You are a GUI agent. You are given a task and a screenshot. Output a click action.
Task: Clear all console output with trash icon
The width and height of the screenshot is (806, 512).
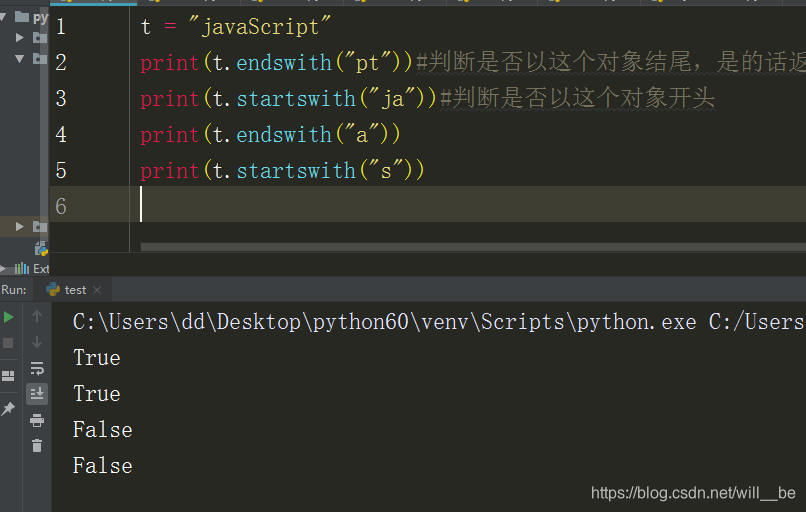tap(37, 446)
